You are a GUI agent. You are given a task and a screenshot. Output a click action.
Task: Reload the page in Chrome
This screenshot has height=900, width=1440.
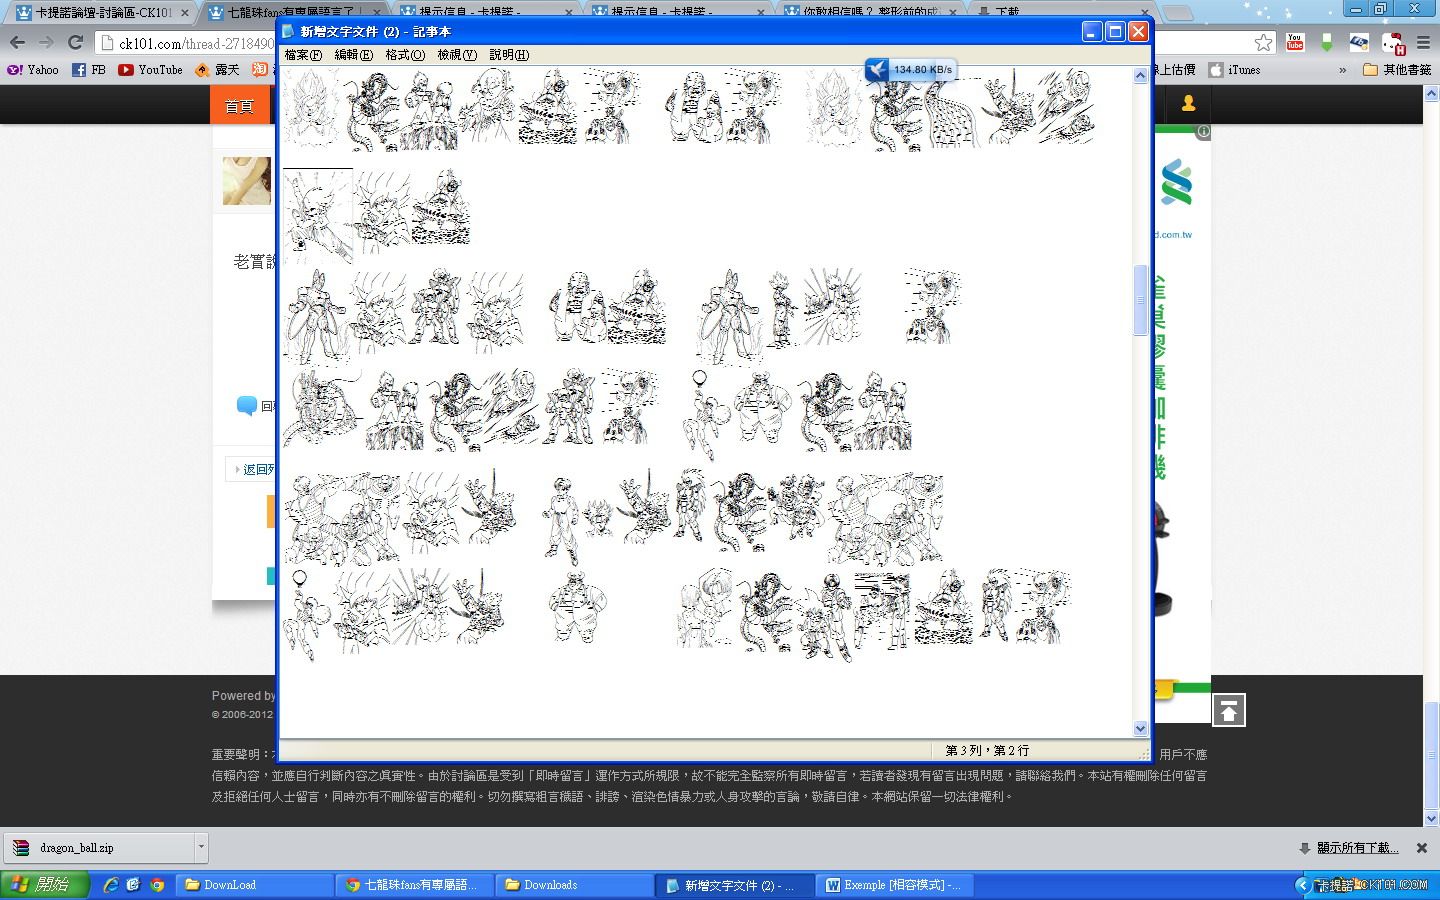75,42
